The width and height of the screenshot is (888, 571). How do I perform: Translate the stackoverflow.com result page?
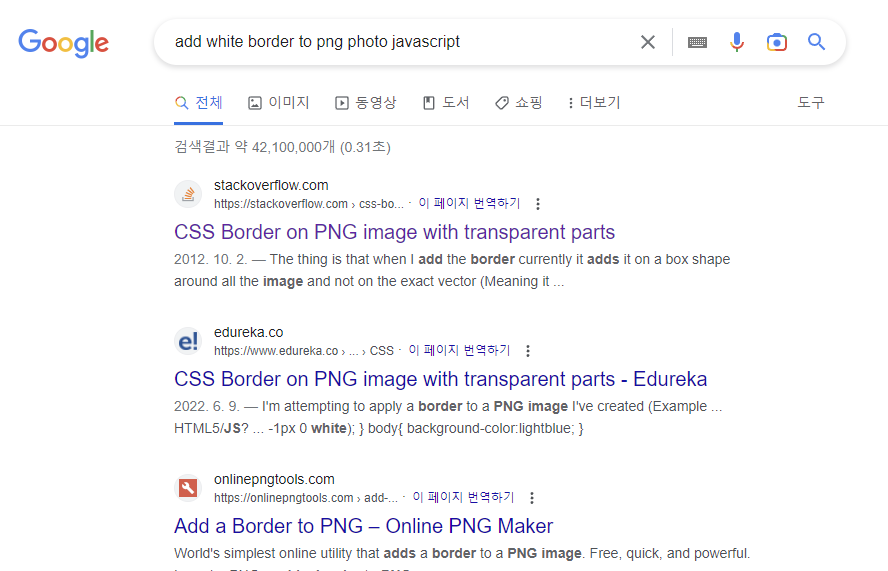(x=469, y=203)
